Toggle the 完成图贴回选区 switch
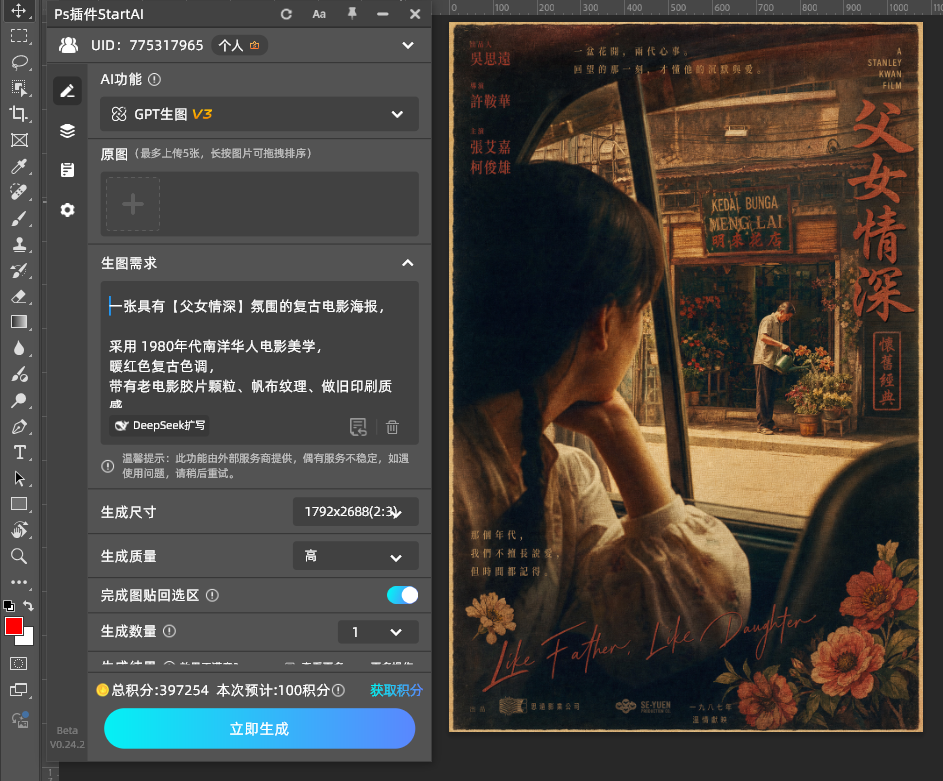The height and width of the screenshot is (781, 943). tap(402, 595)
